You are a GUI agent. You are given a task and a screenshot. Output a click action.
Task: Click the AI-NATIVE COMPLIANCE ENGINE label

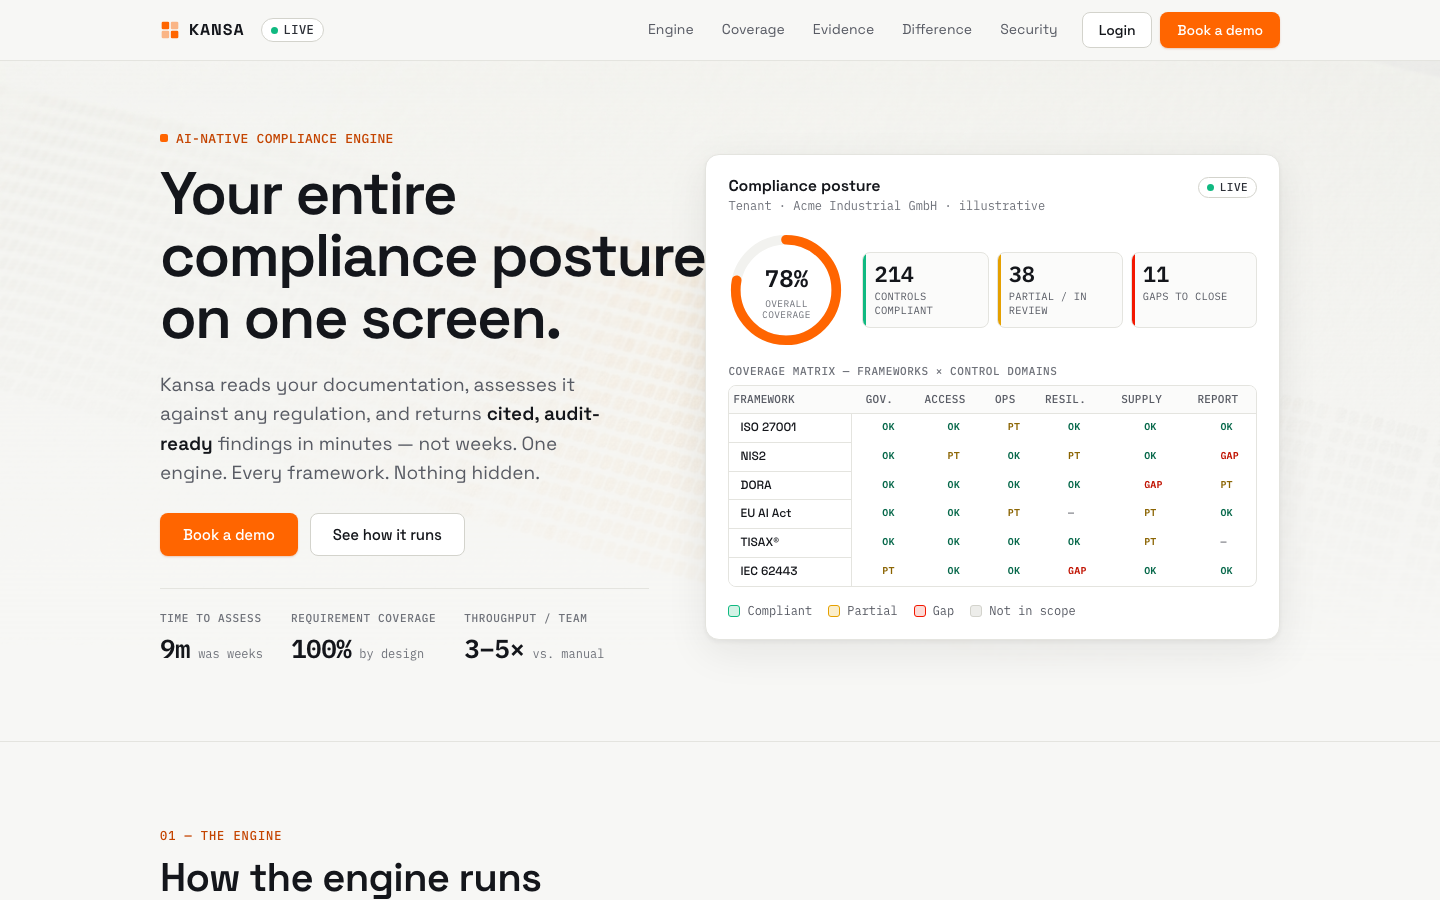[284, 139]
